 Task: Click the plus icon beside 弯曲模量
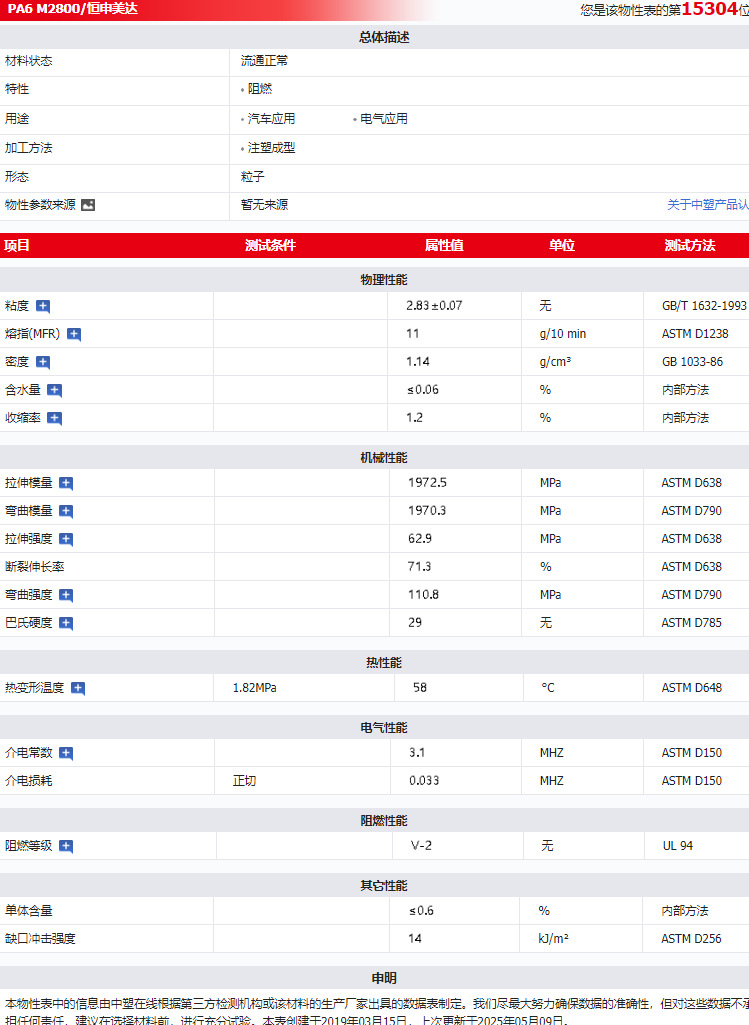coord(66,511)
